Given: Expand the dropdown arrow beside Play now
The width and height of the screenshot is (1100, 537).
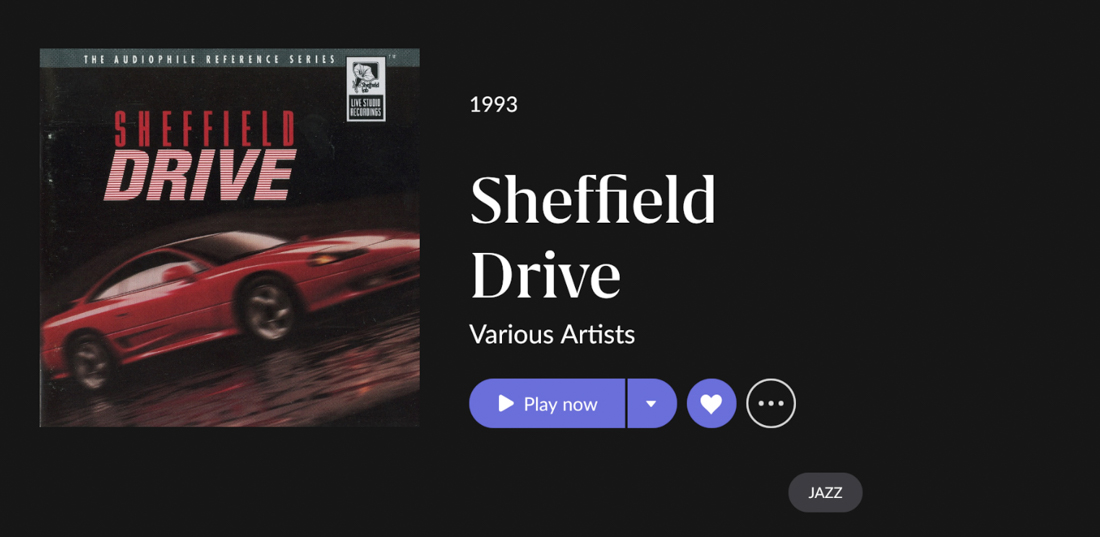Looking at the screenshot, I should click(x=652, y=403).
